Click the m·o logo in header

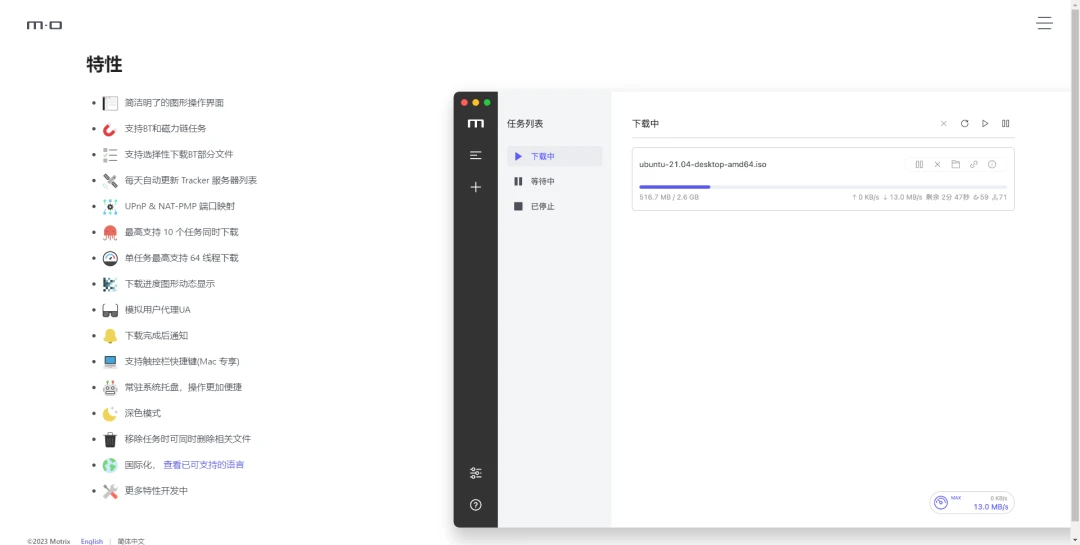click(x=45, y=25)
